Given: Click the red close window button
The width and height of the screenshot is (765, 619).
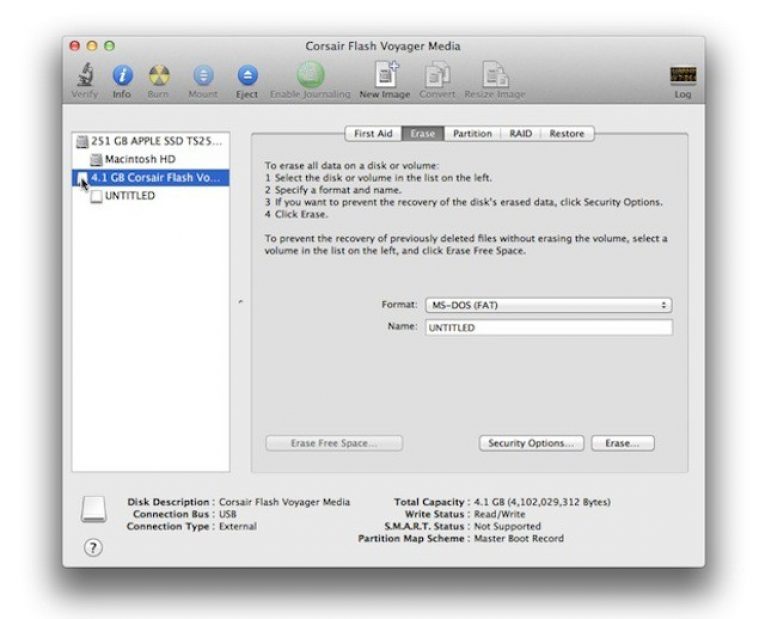Looking at the screenshot, I should coord(75,46).
